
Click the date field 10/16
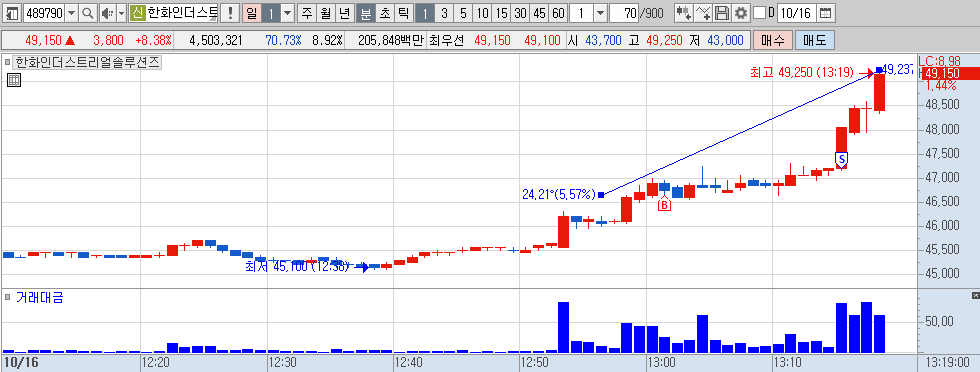click(797, 13)
